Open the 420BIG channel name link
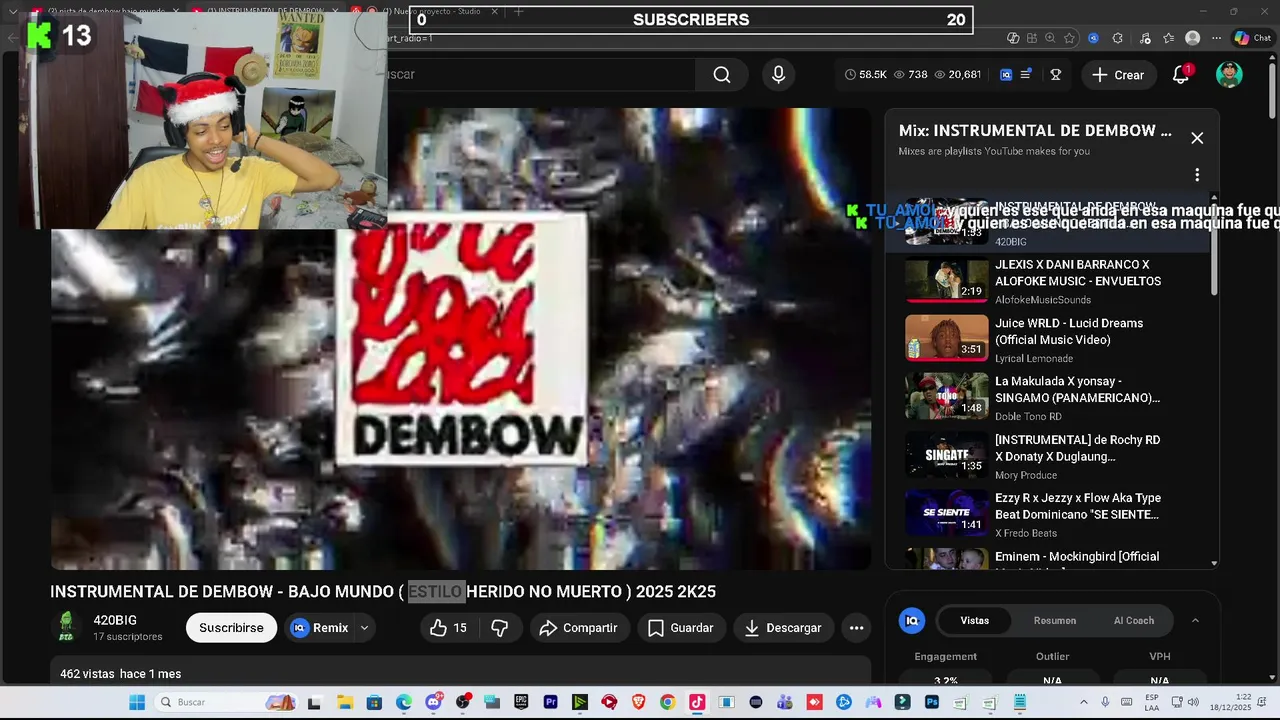 tap(115, 620)
